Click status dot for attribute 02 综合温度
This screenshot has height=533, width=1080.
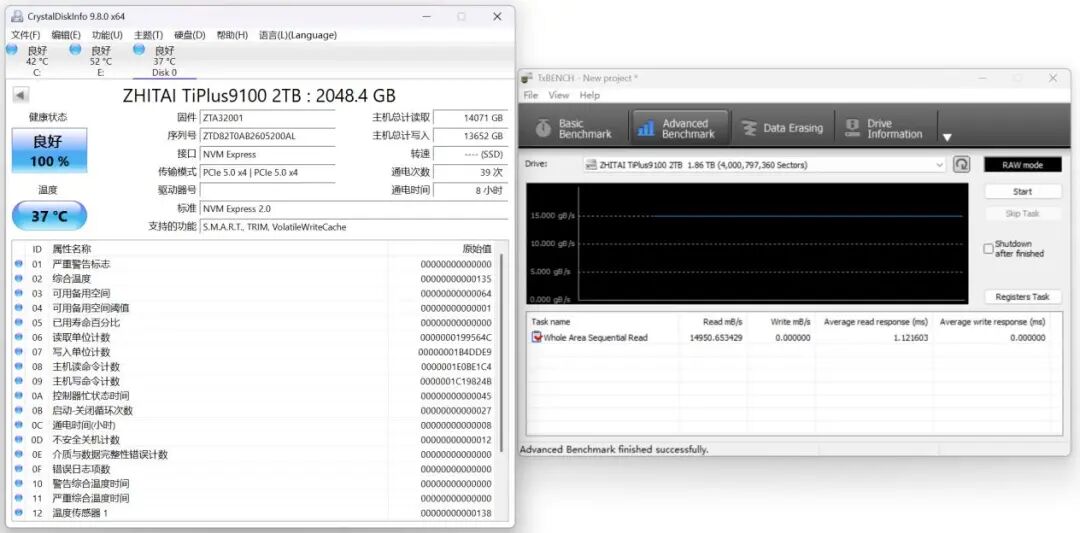click(19, 278)
